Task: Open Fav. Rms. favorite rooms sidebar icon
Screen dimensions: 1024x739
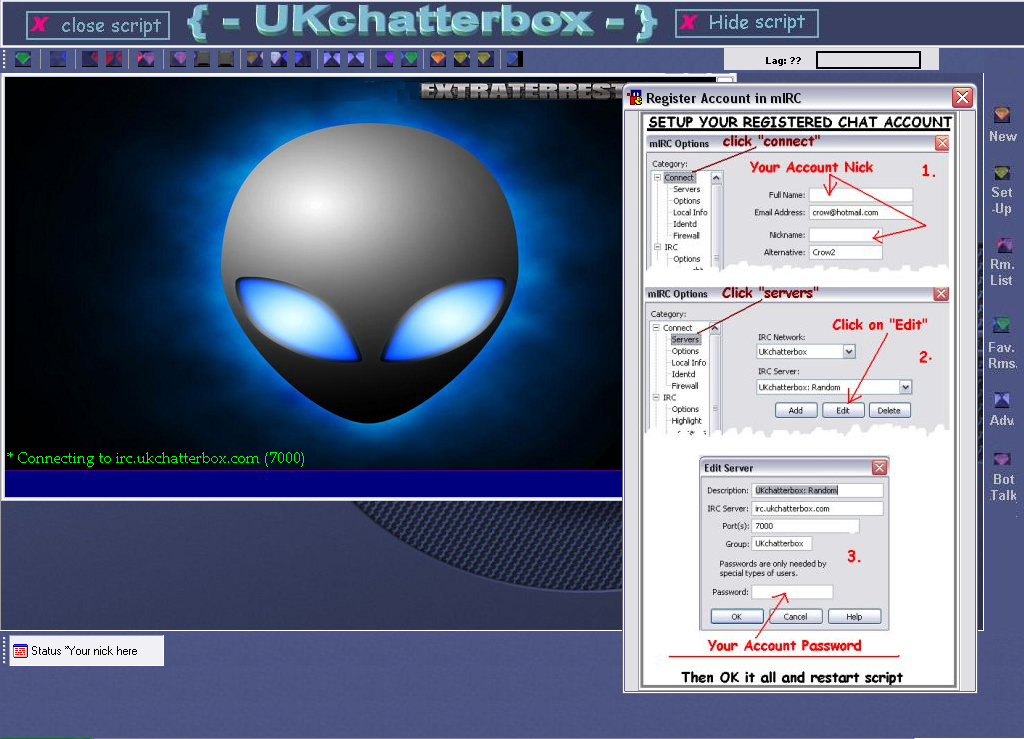Action: 1002,344
